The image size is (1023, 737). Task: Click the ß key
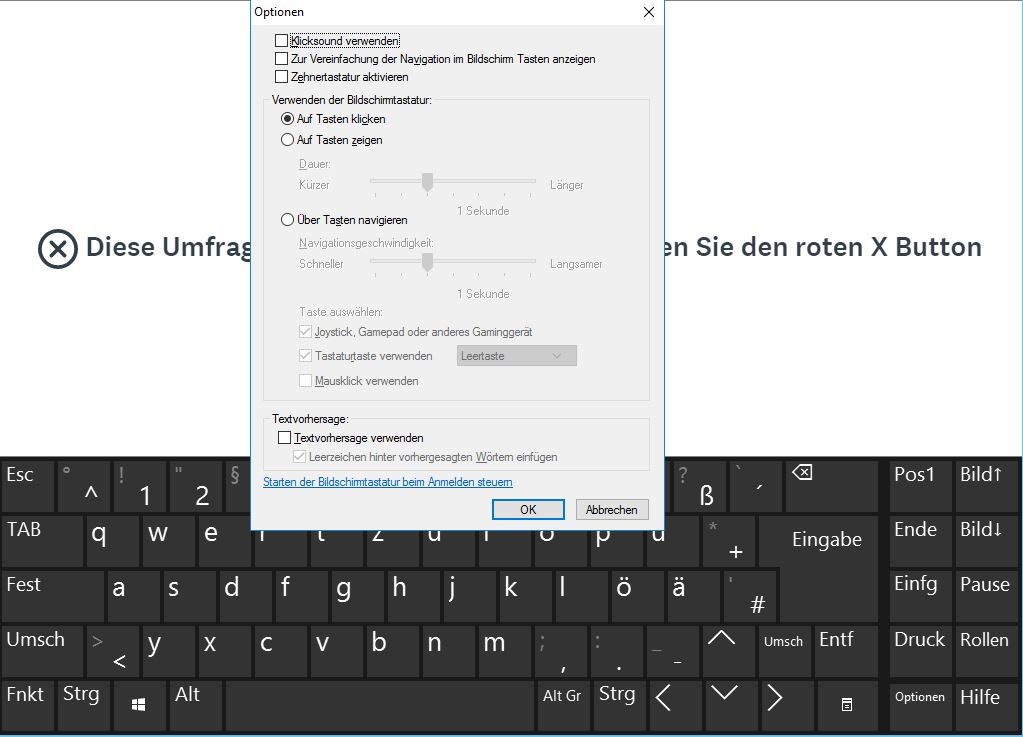[x=701, y=486]
